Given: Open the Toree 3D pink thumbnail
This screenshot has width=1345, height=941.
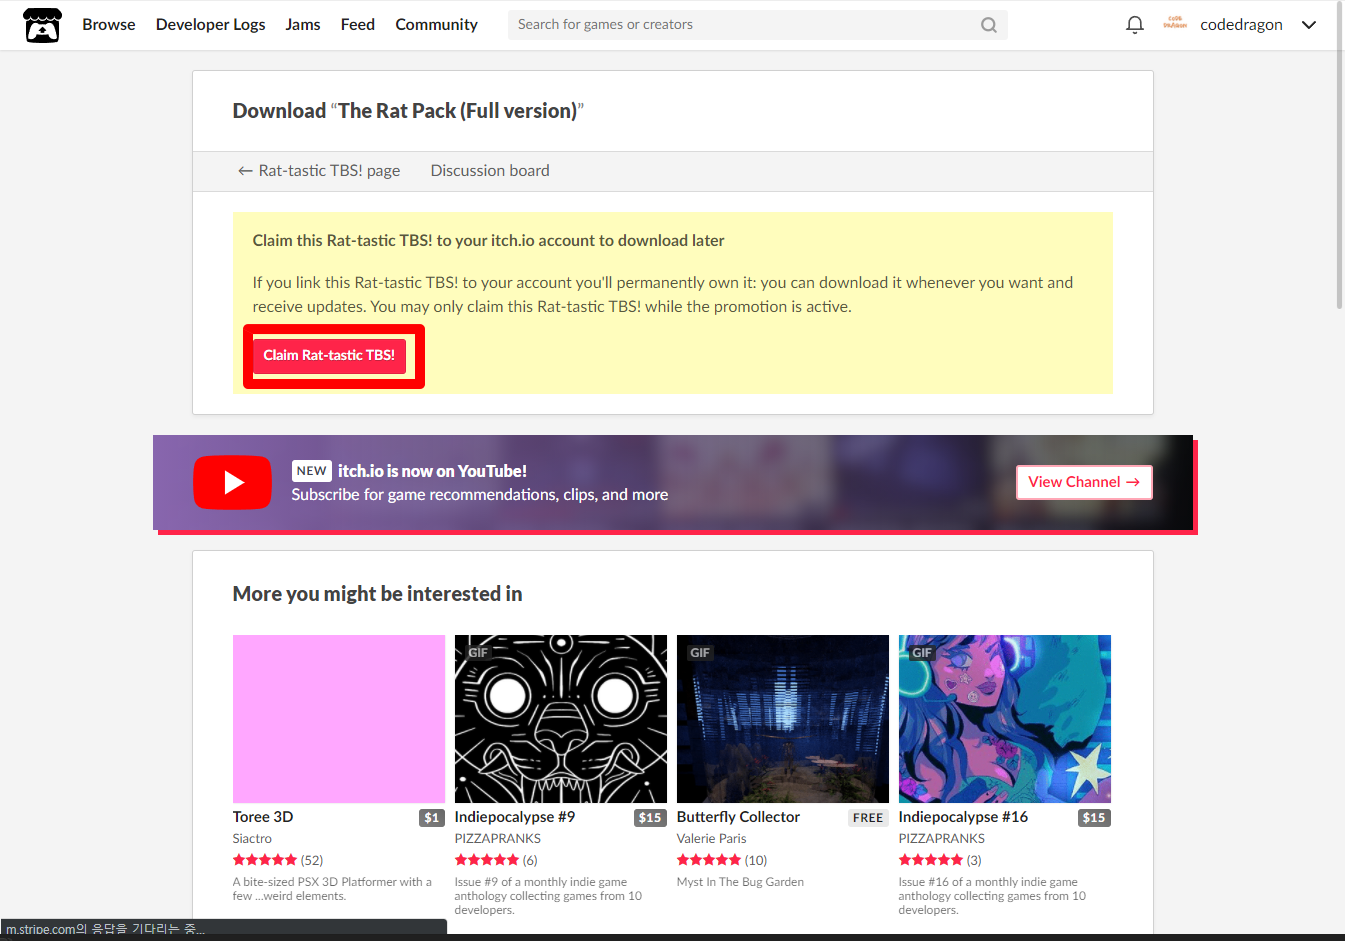Looking at the screenshot, I should click(339, 719).
